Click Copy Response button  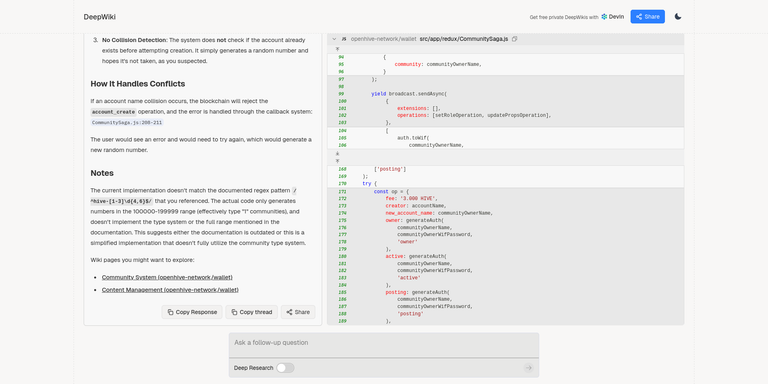[192, 312]
